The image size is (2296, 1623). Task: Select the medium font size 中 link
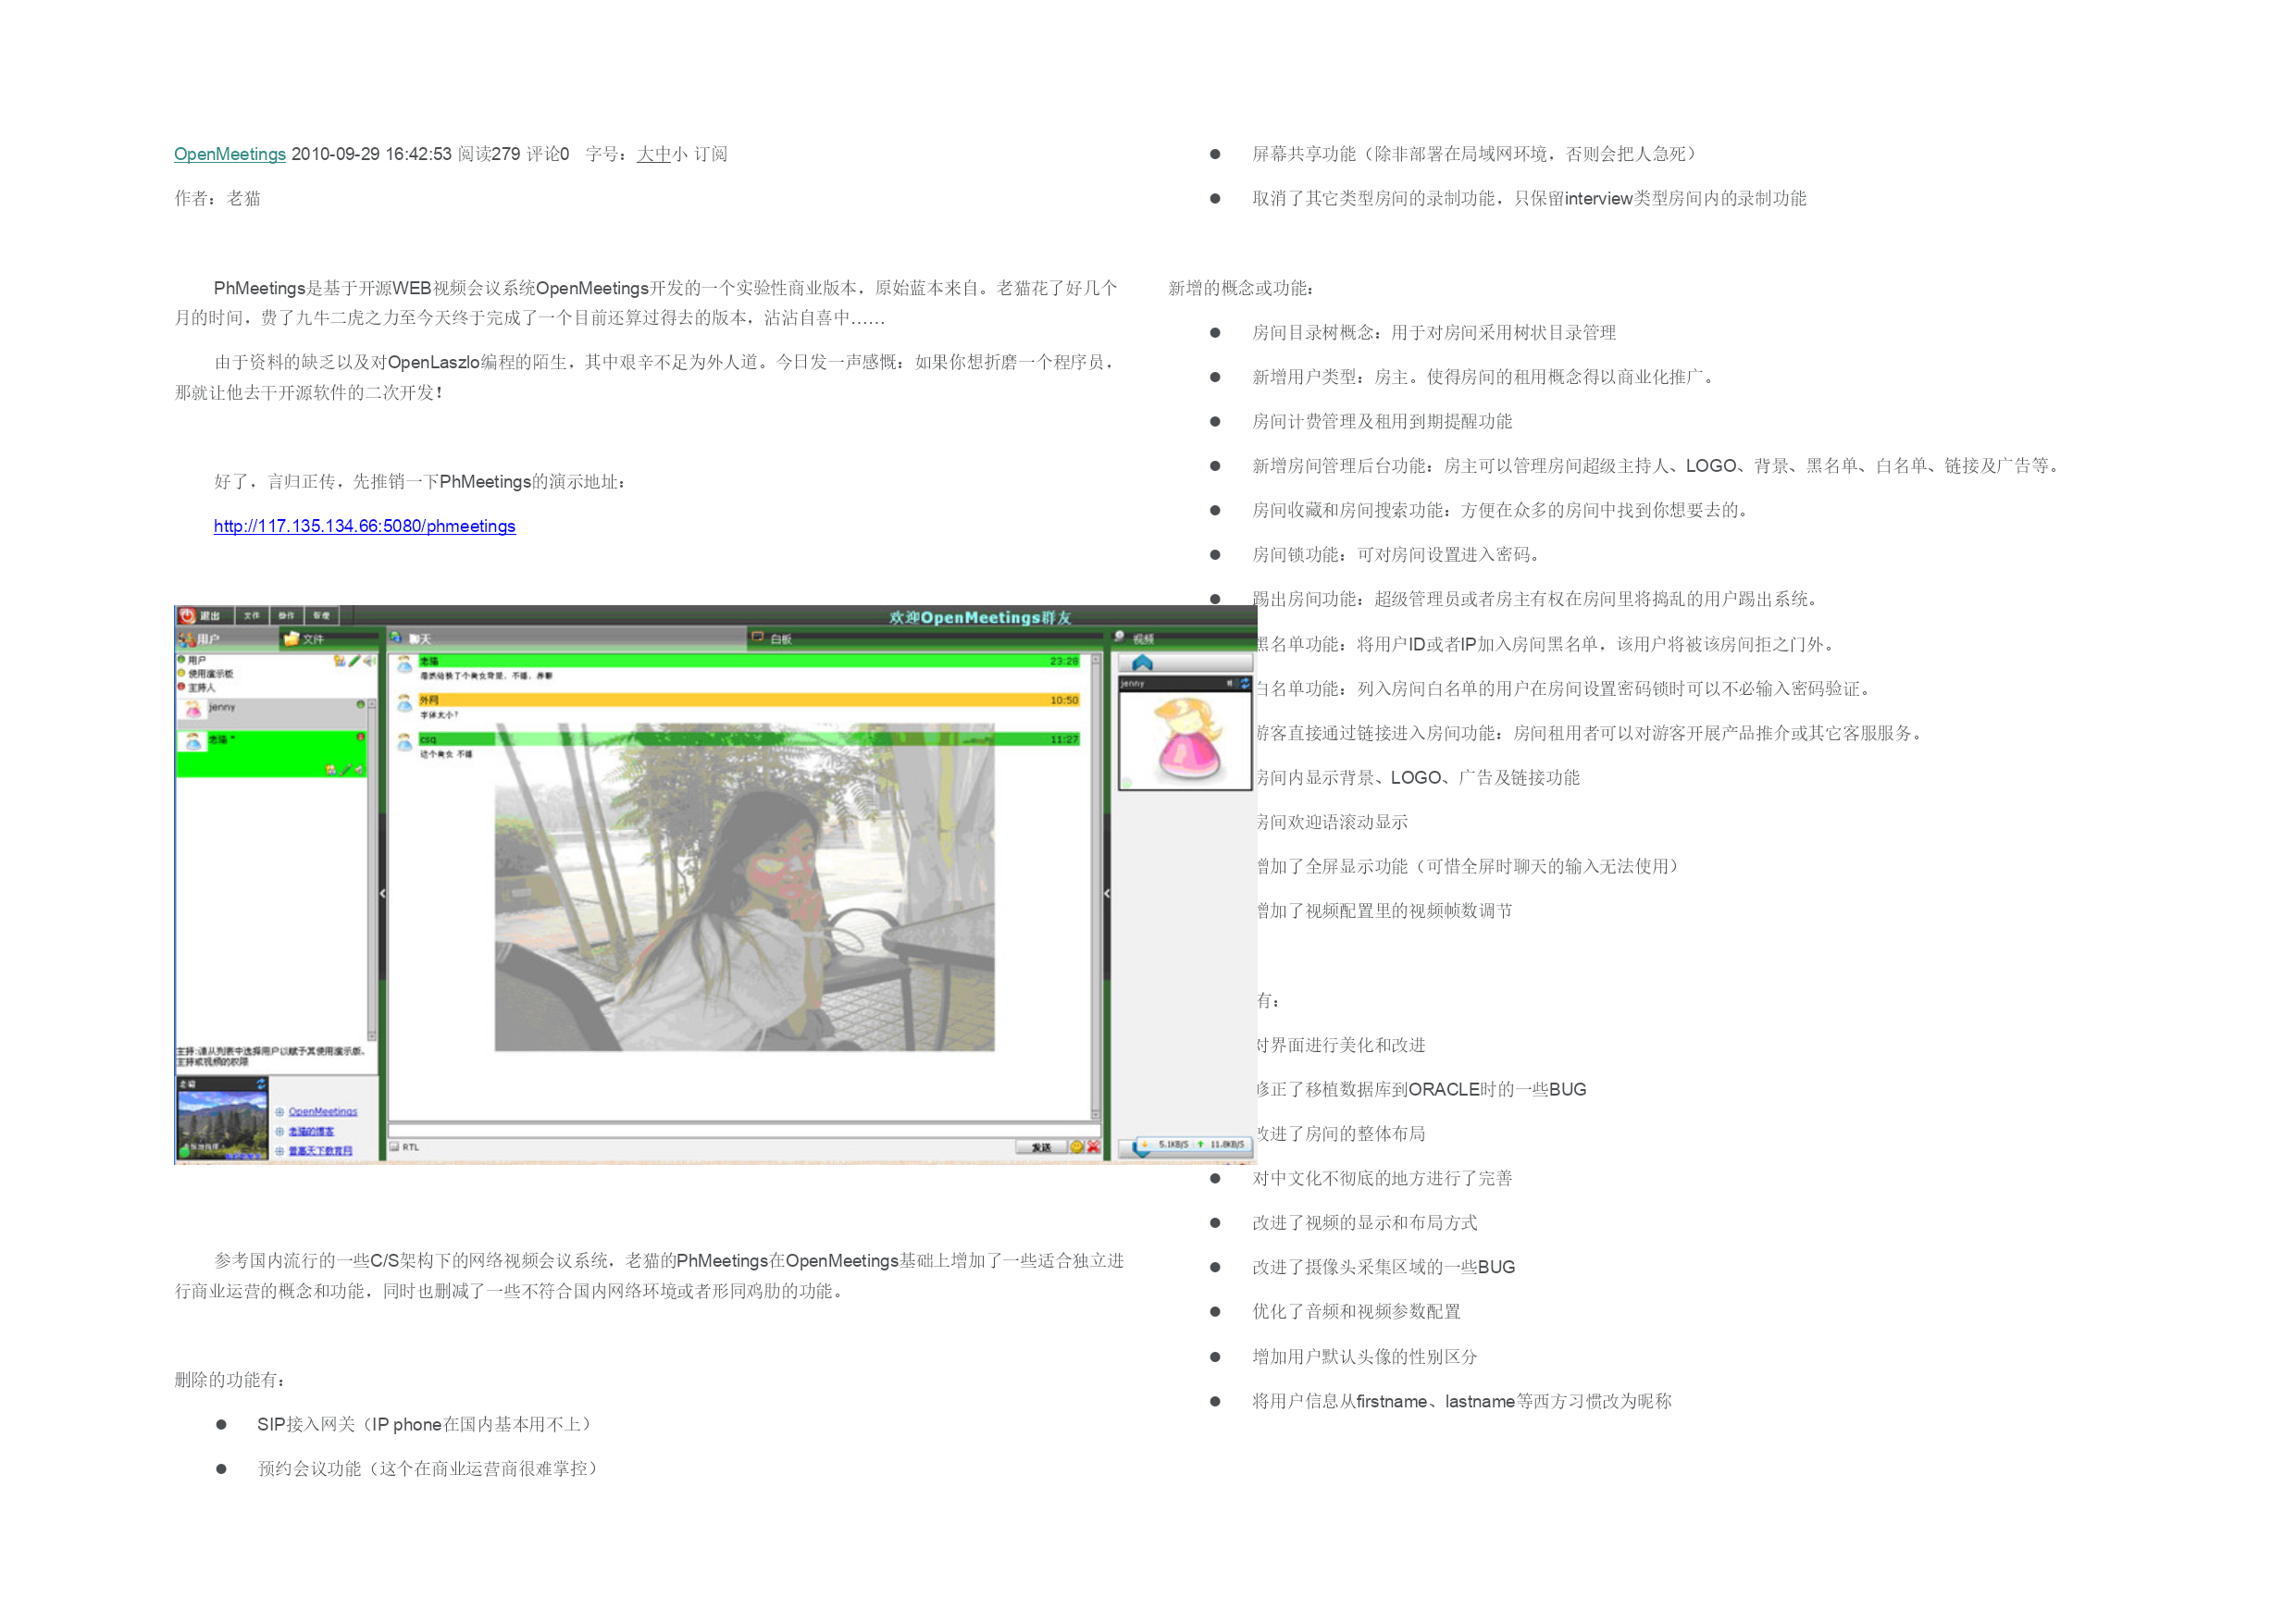coord(662,154)
